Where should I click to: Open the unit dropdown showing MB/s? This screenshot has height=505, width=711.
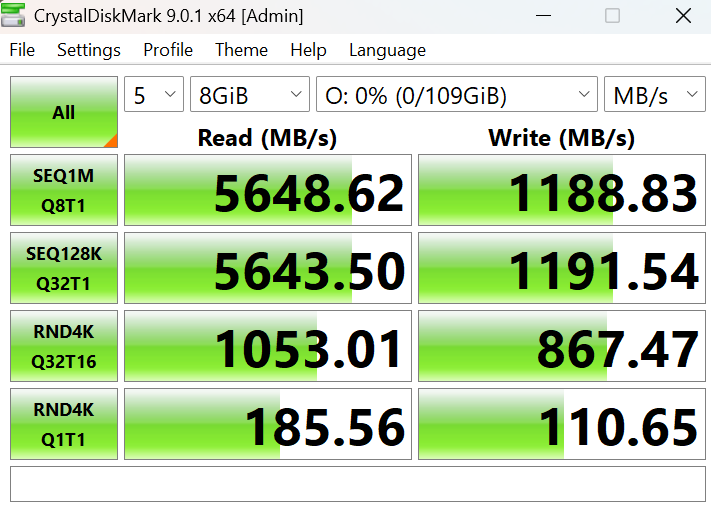(x=655, y=94)
